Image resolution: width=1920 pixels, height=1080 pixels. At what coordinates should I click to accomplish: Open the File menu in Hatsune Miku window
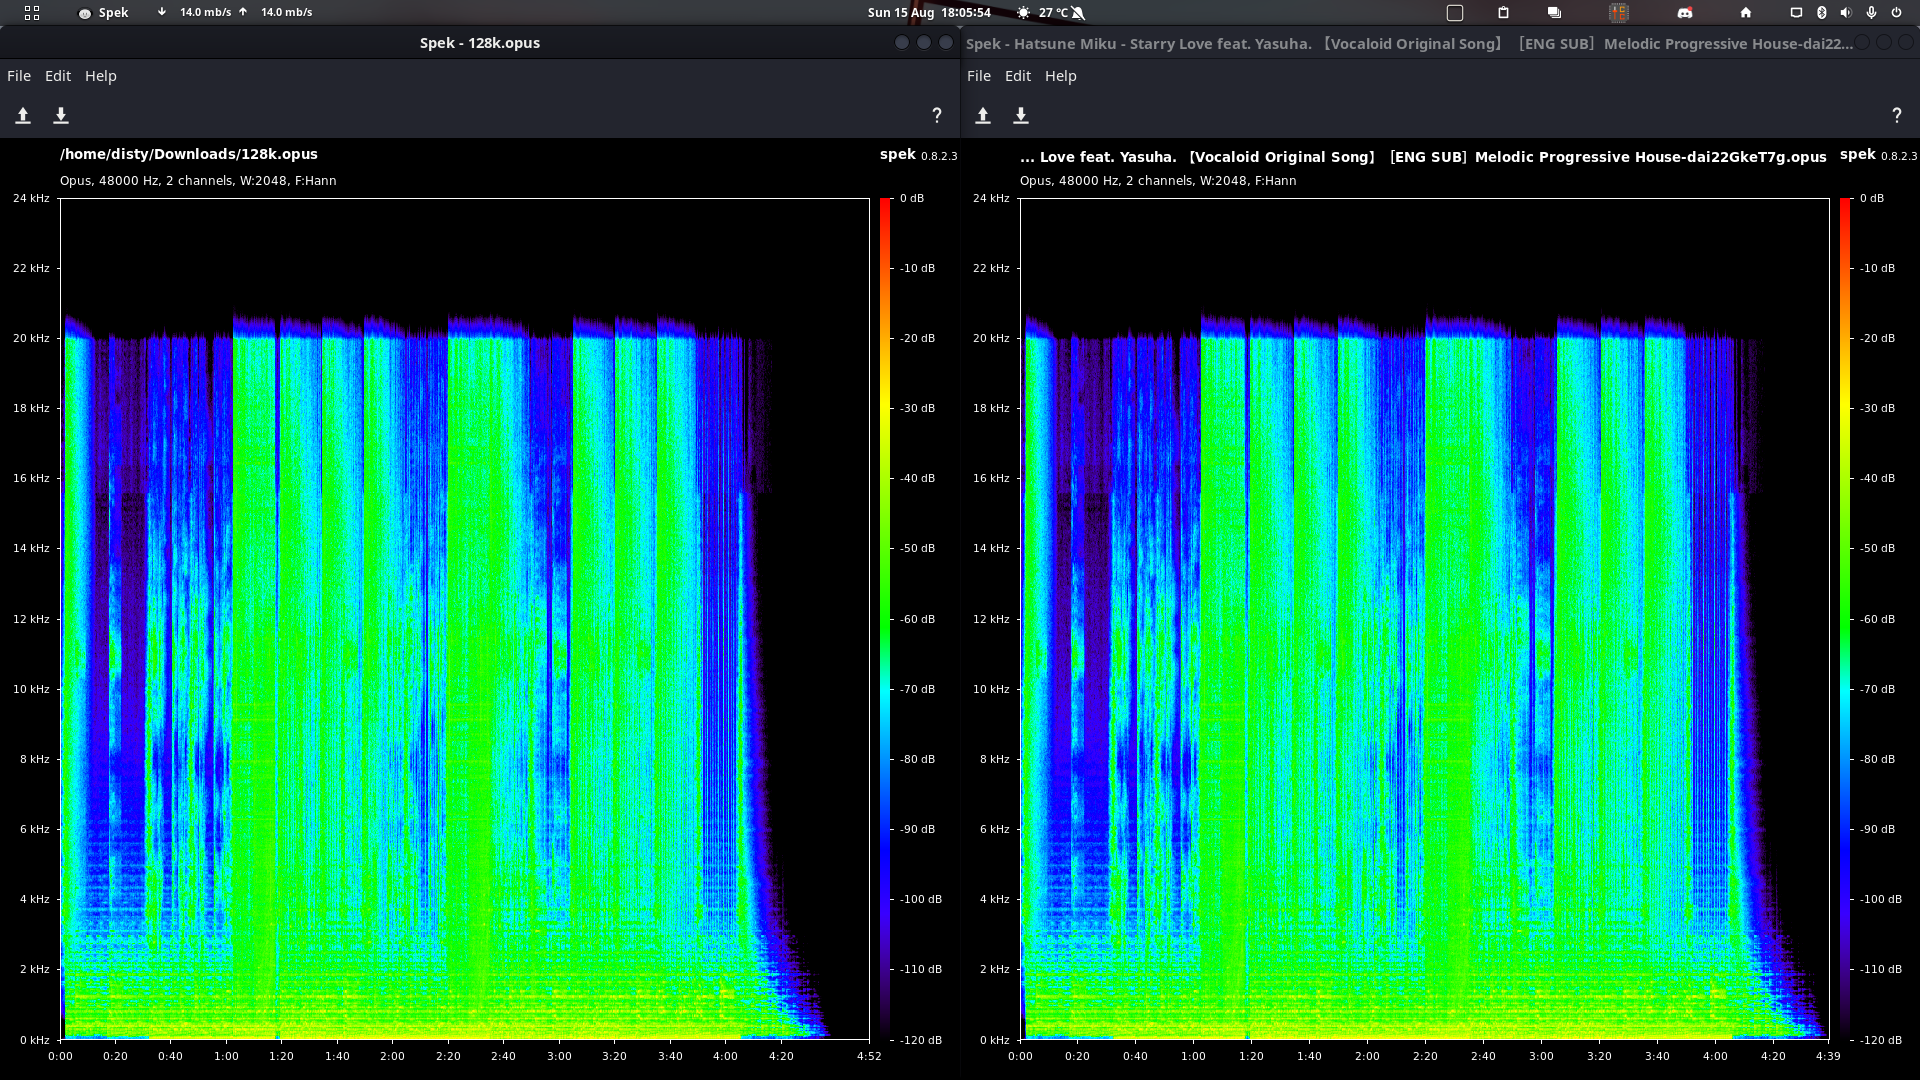tap(979, 76)
